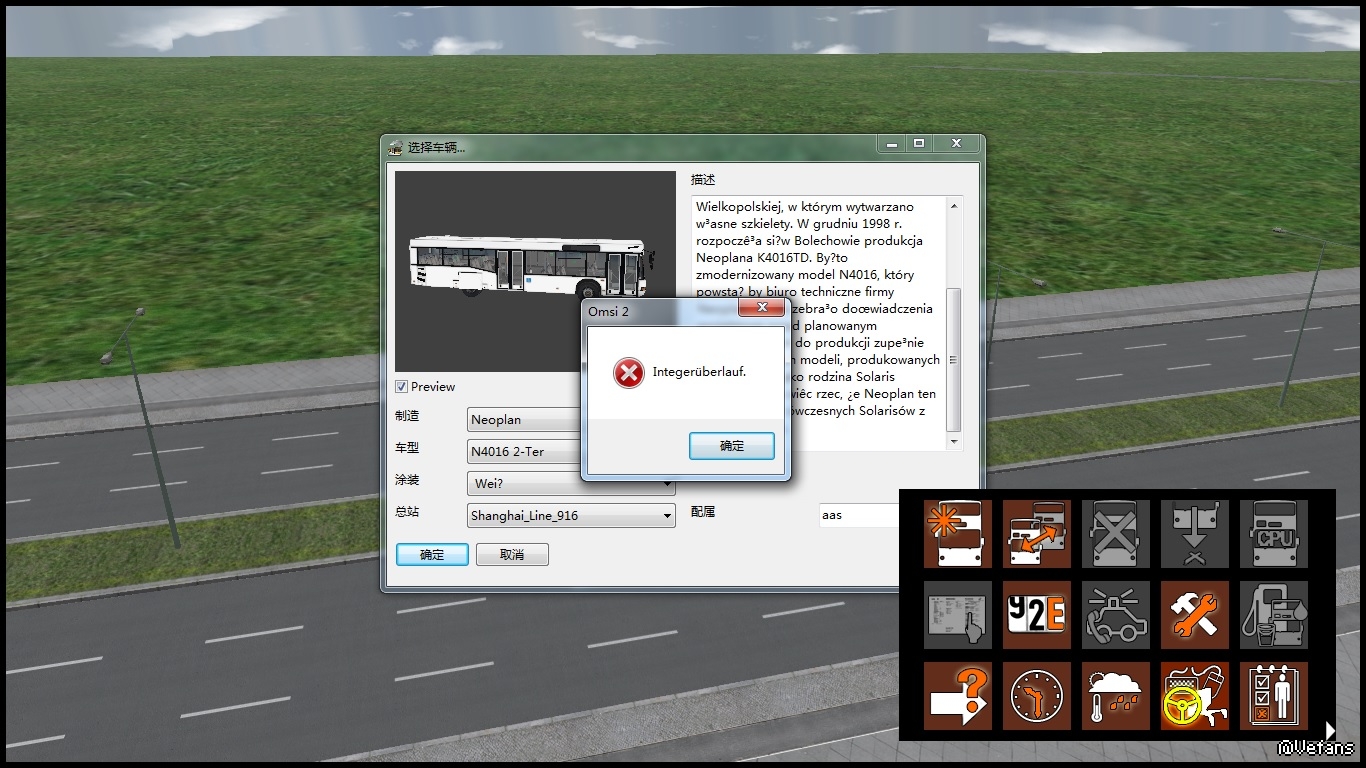The image size is (1366, 768).
Task: Click the description scrollbar up arrow
Action: coord(954,206)
